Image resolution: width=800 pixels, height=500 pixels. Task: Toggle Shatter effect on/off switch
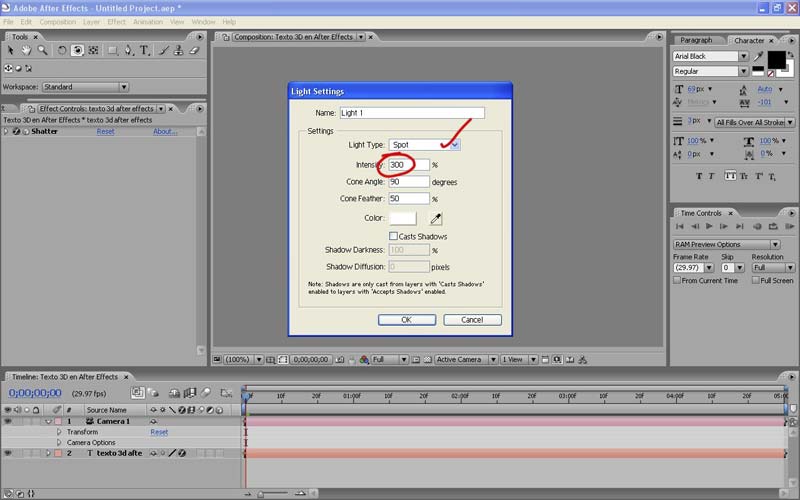[16, 132]
